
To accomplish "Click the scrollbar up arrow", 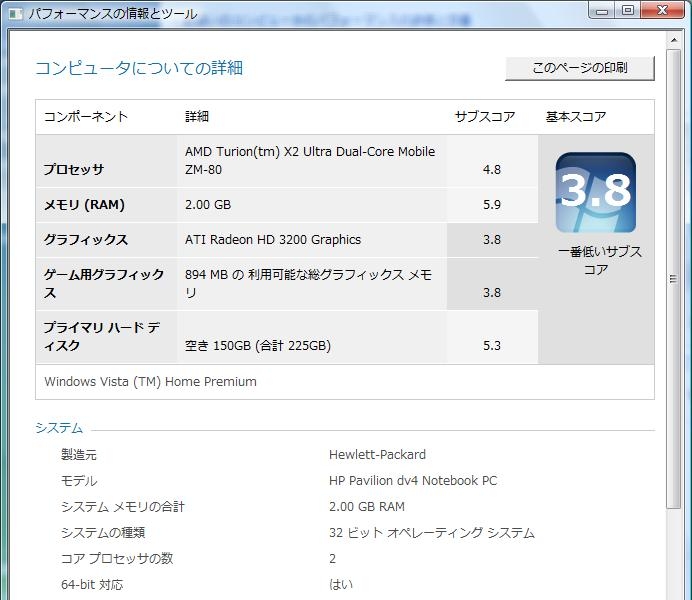I will coord(673,40).
